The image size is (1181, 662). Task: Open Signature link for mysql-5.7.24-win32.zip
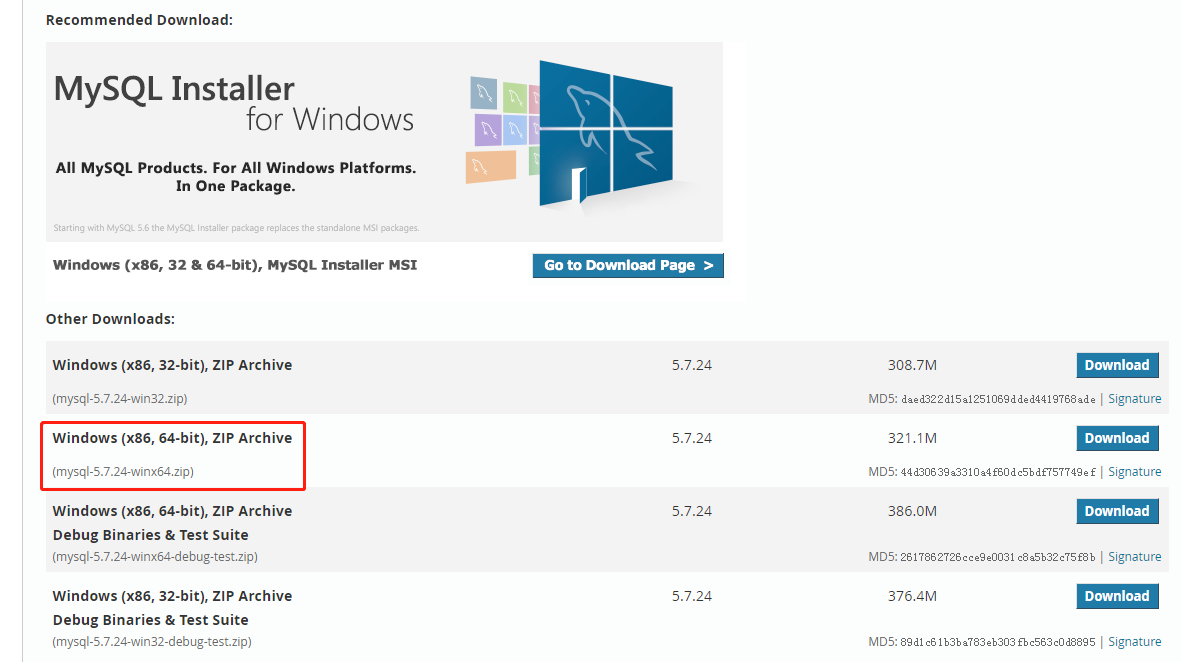(x=1134, y=398)
